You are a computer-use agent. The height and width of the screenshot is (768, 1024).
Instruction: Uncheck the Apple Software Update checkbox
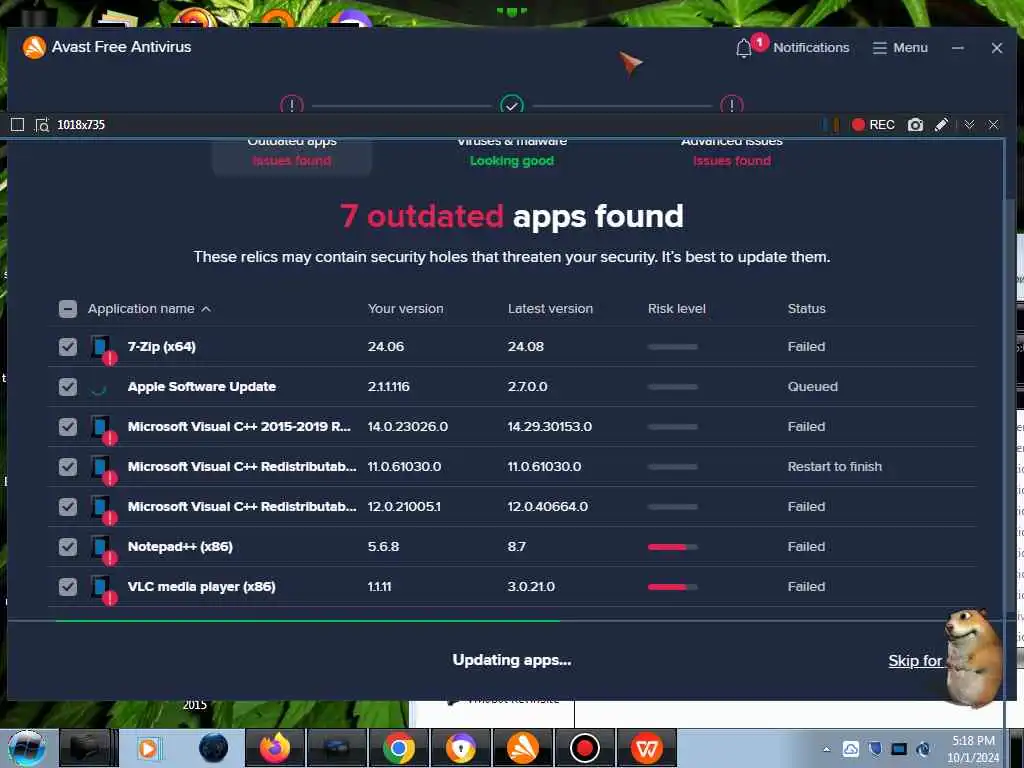(68, 387)
